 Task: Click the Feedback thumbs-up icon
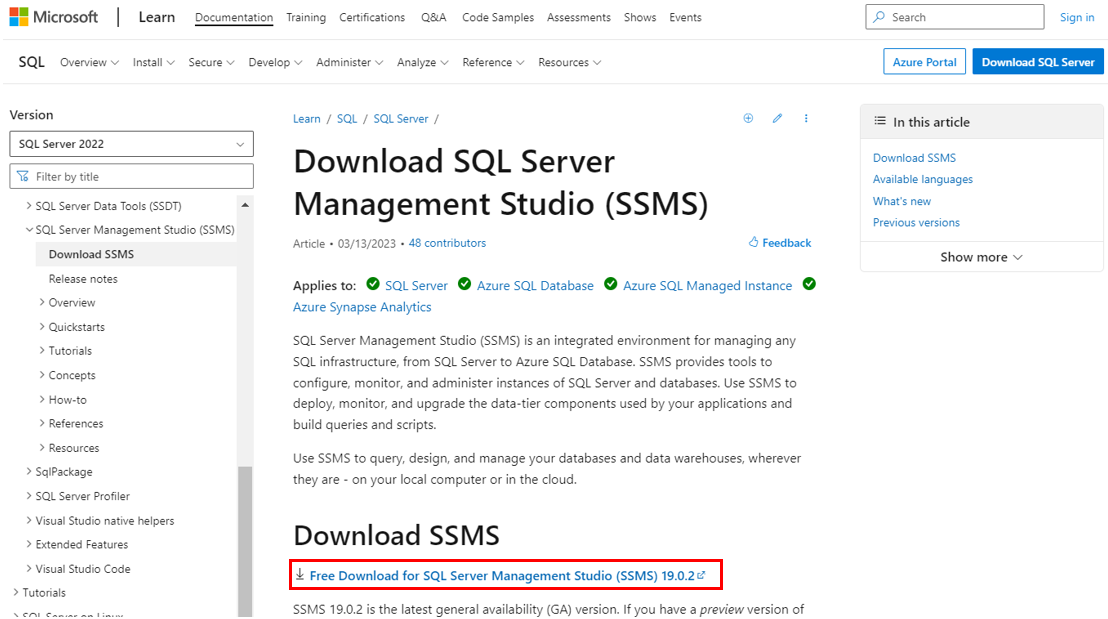click(753, 242)
